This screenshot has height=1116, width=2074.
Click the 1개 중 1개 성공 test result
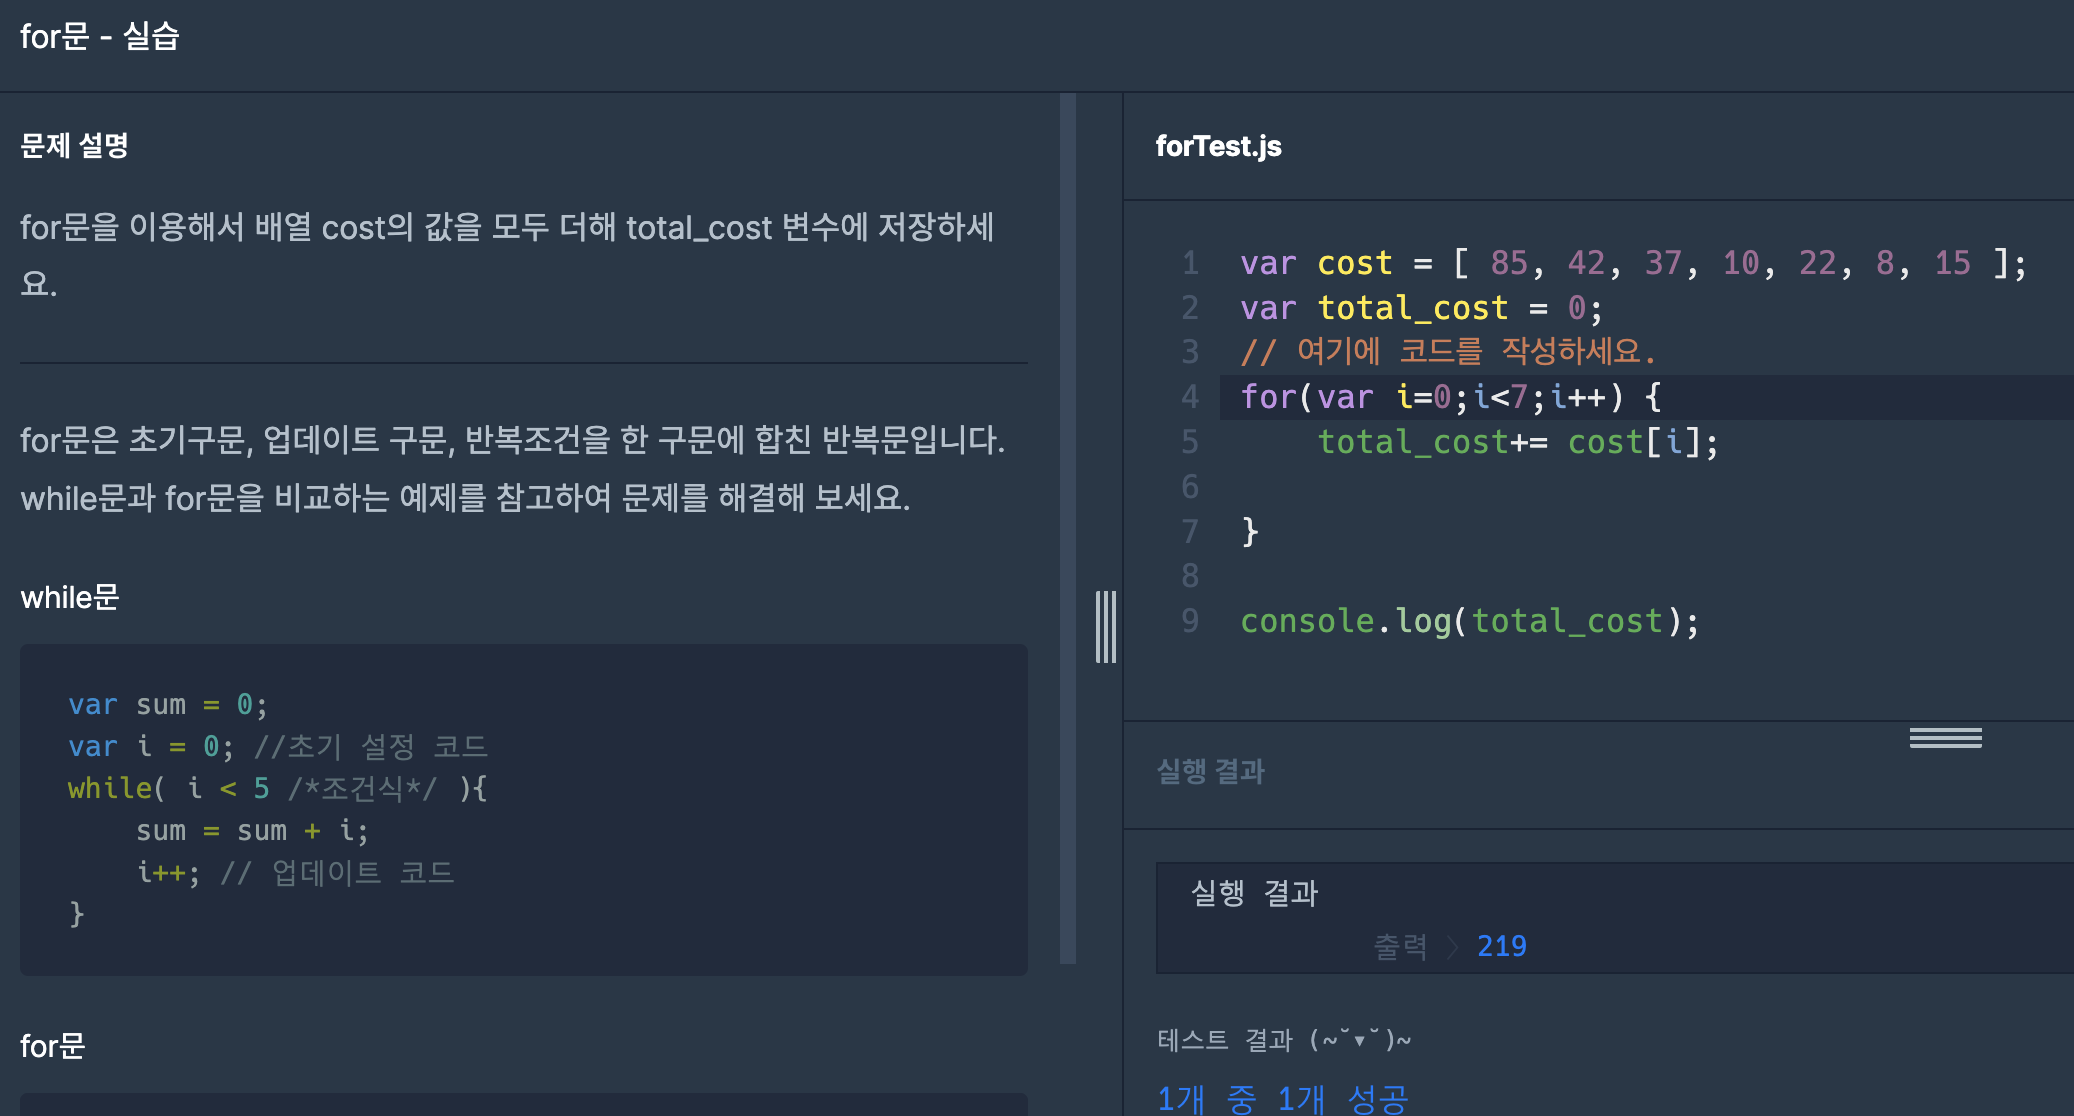point(1282,1098)
